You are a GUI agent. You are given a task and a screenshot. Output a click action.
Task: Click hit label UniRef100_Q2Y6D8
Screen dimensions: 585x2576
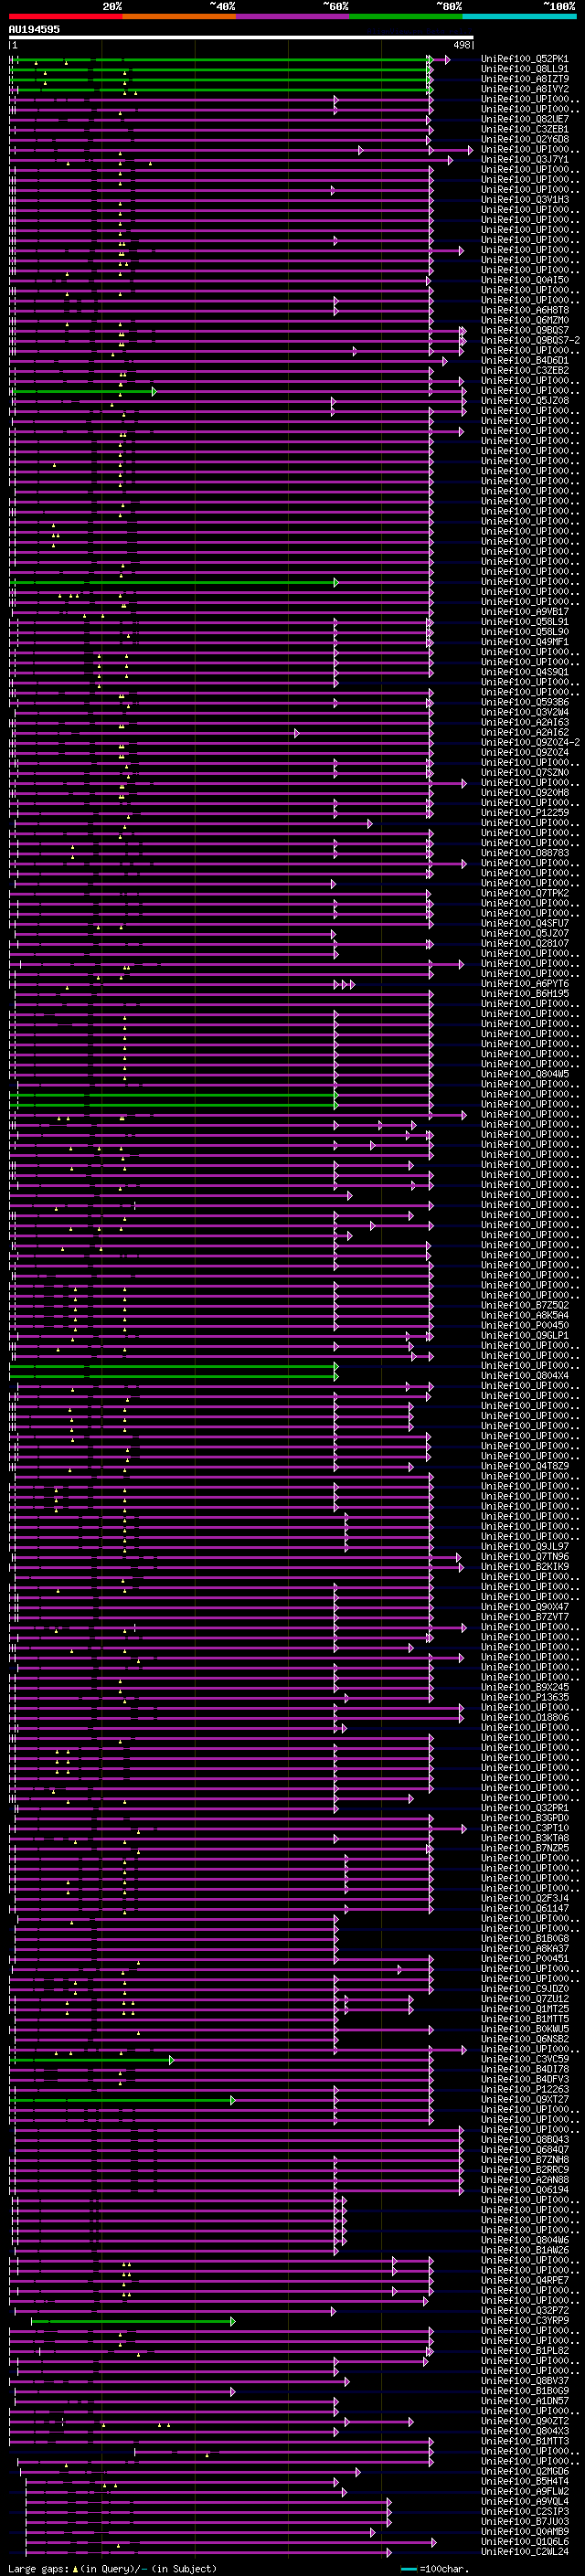tap(525, 139)
